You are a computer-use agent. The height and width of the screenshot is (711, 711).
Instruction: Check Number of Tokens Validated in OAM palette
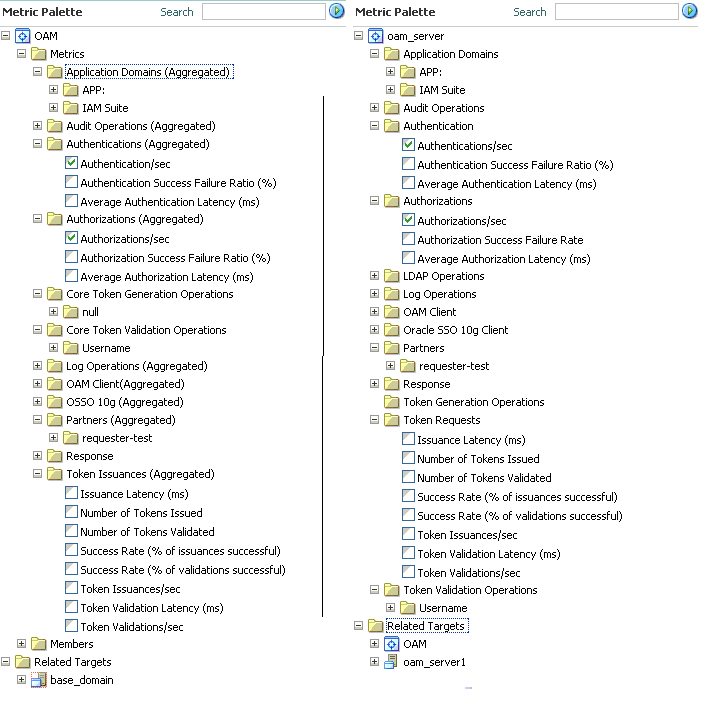click(71, 531)
